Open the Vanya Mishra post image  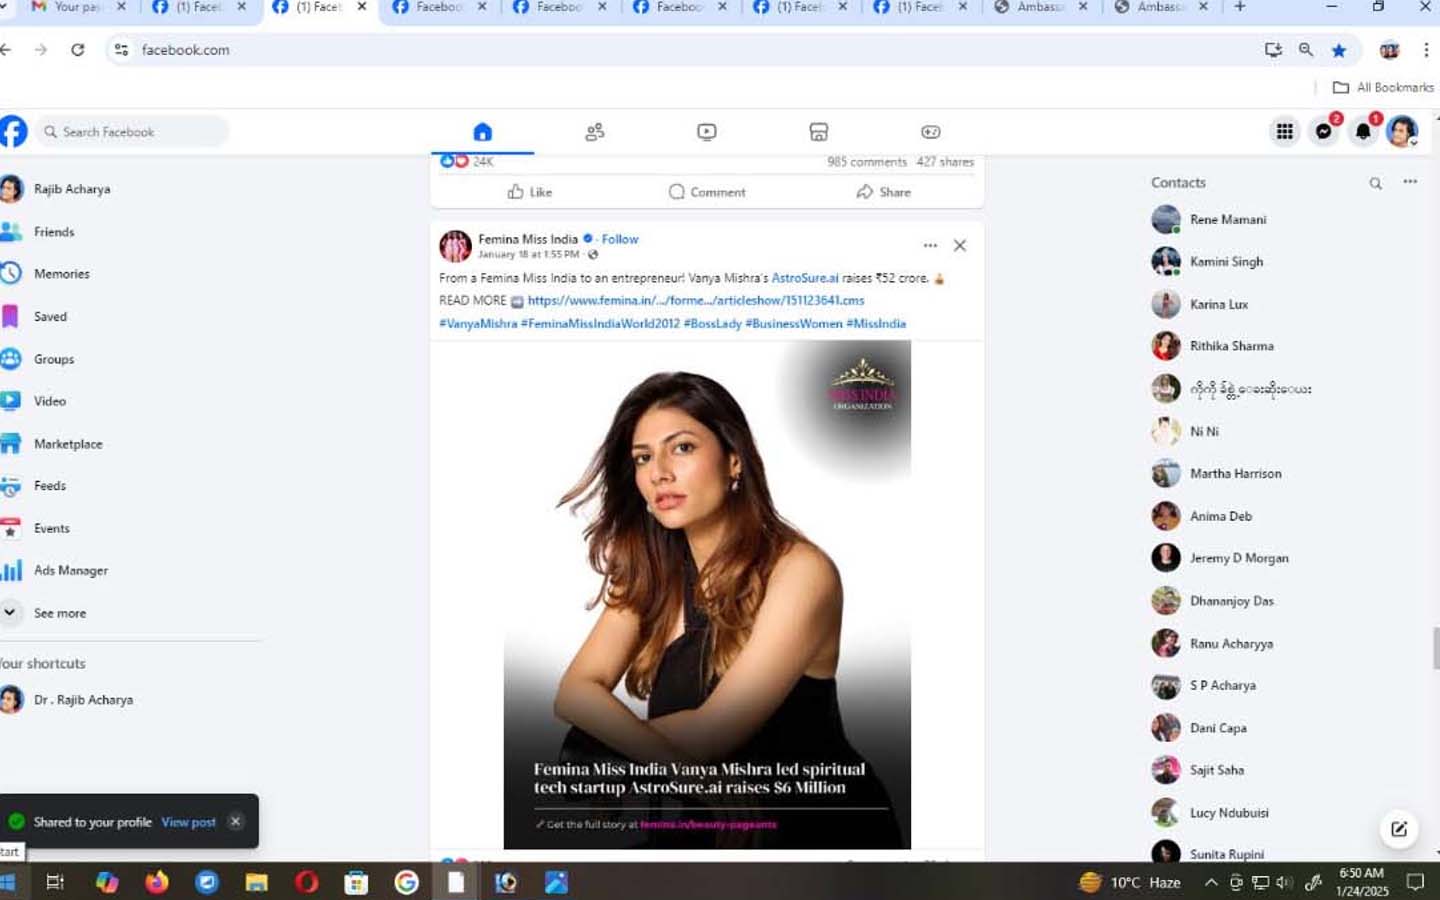tap(707, 595)
